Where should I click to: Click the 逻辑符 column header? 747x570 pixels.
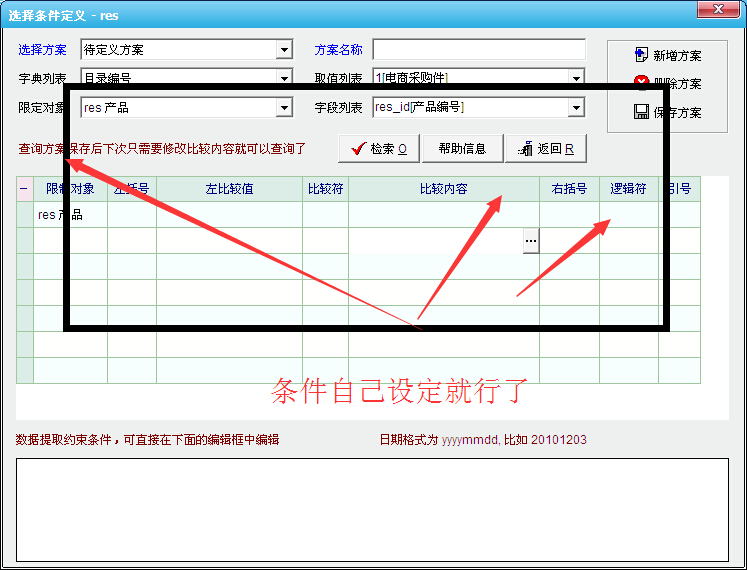(x=628, y=188)
